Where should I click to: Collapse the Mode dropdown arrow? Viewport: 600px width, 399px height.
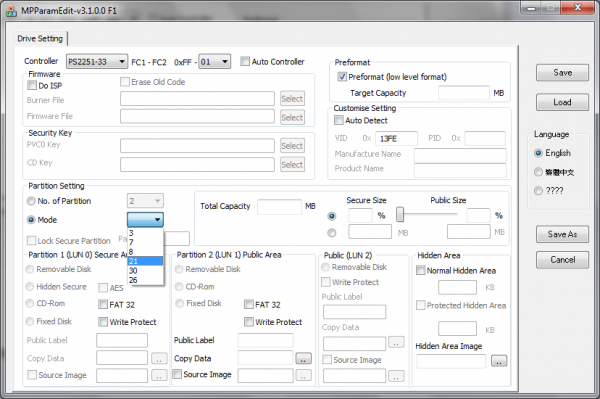tap(157, 220)
